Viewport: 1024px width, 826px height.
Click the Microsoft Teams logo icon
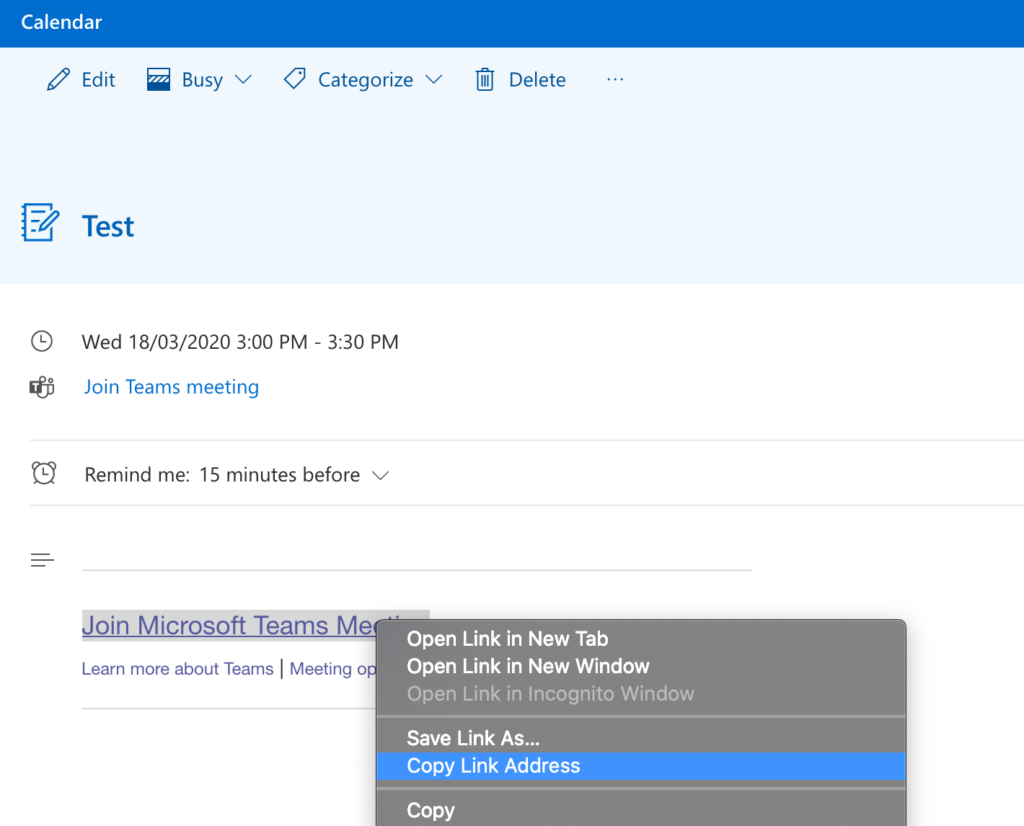pos(42,387)
